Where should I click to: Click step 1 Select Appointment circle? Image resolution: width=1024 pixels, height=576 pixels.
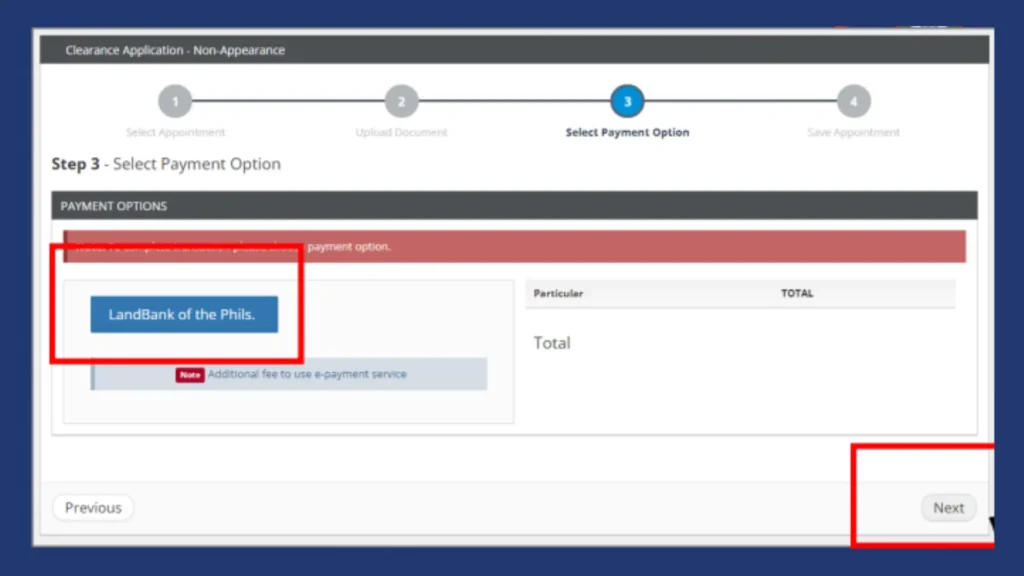point(175,101)
